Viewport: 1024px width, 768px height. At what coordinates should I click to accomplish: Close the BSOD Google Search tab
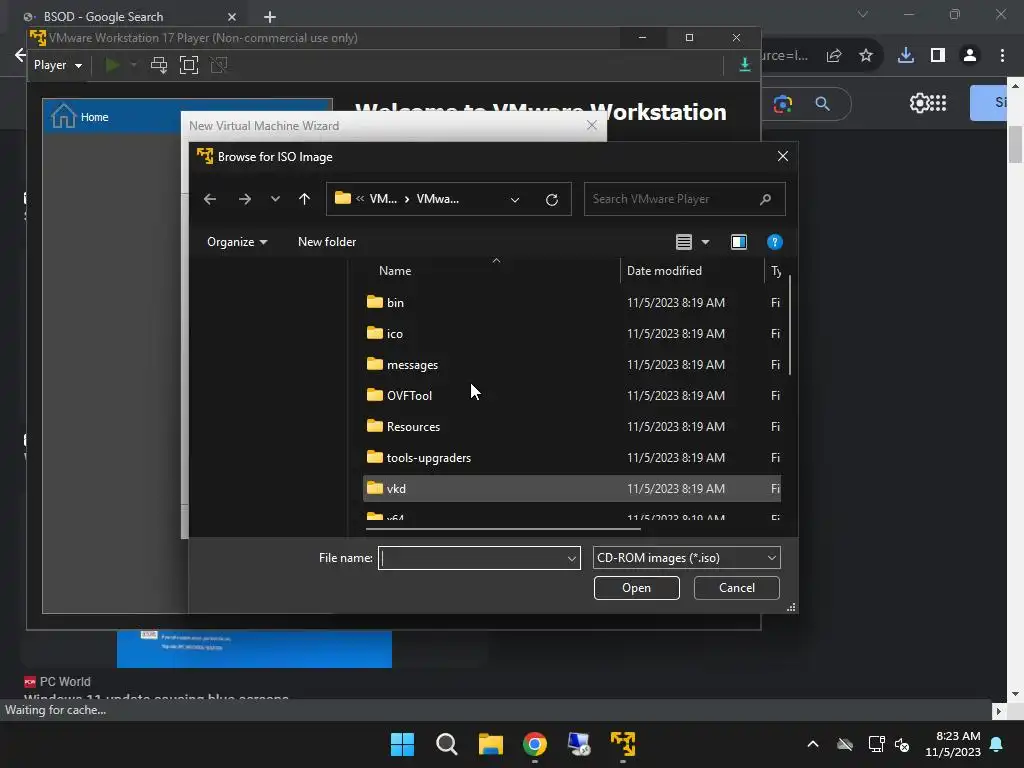(232, 17)
